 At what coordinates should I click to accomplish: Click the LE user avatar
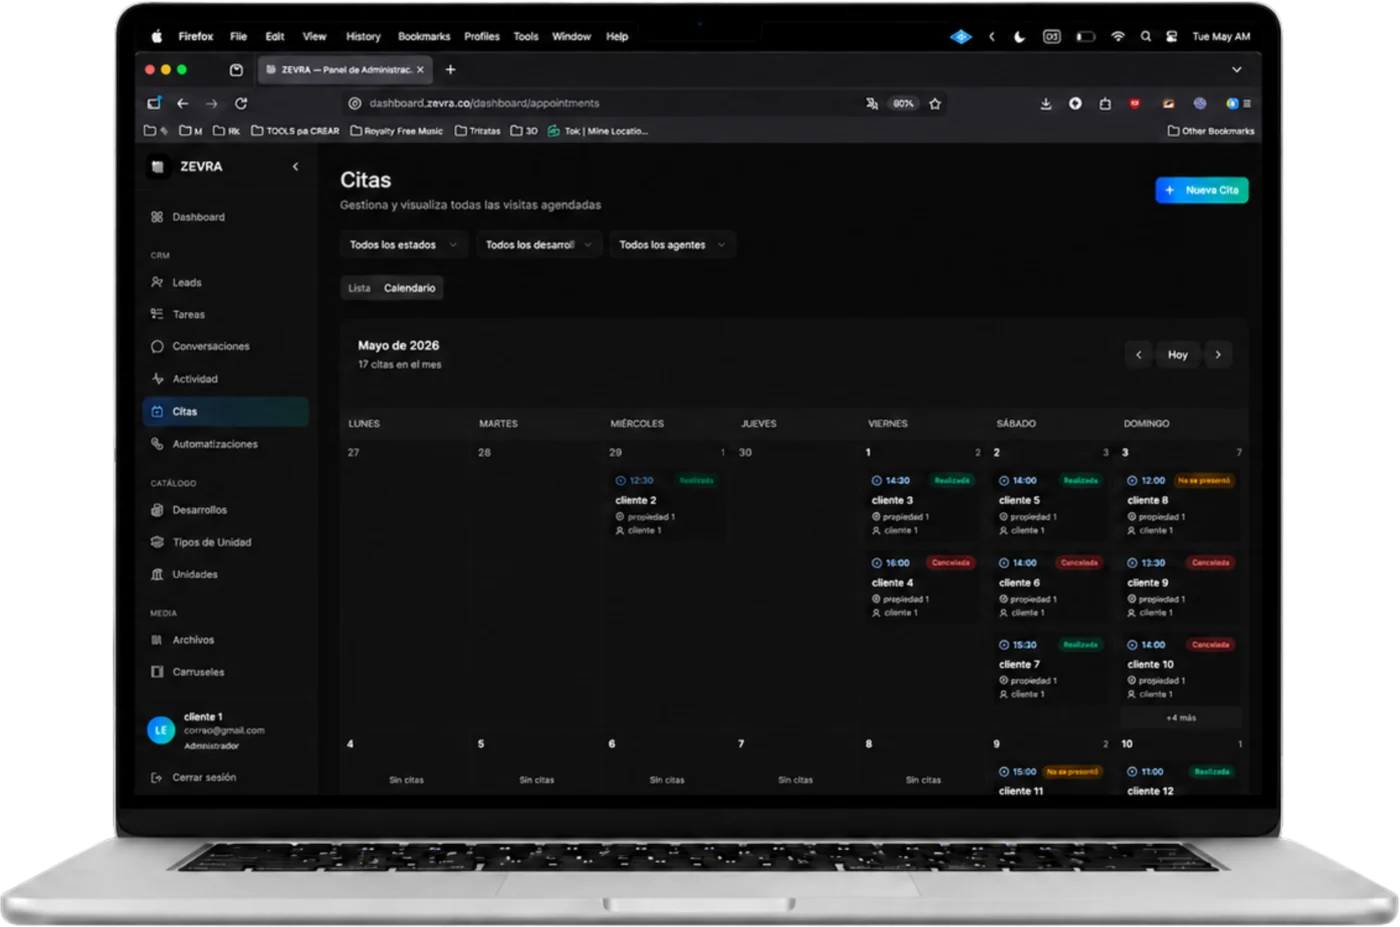point(161,730)
